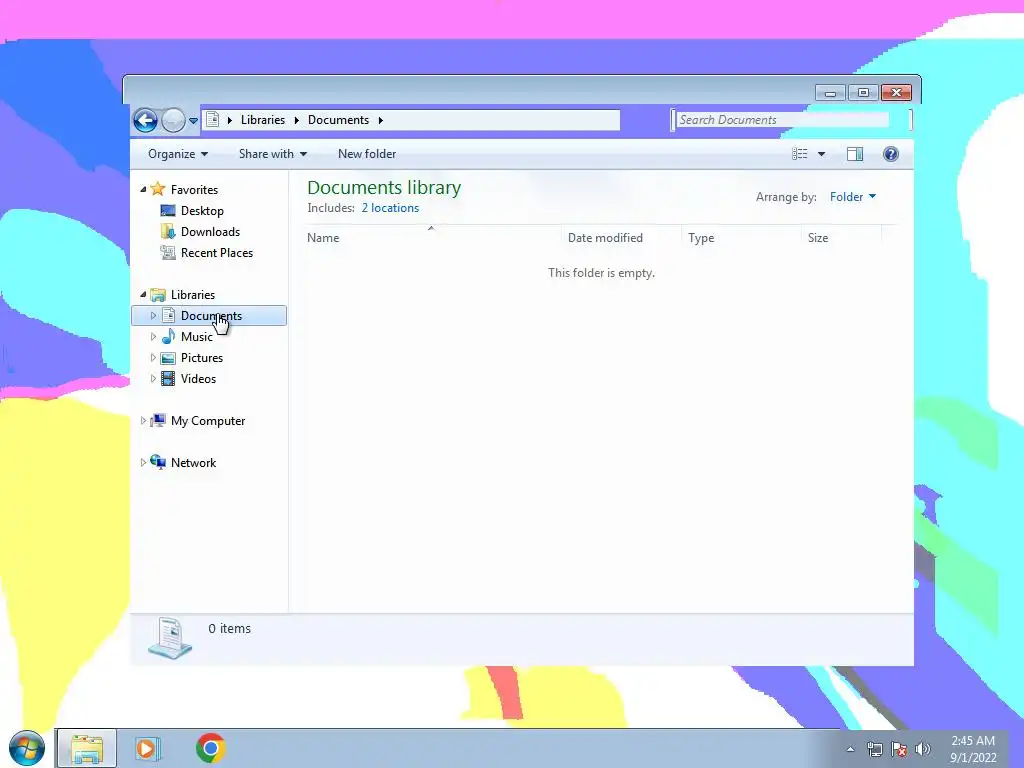This screenshot has height=768, width=1024.
Task: Select the Documents library icon in sidebar
Action: click(x=168, y=315)
